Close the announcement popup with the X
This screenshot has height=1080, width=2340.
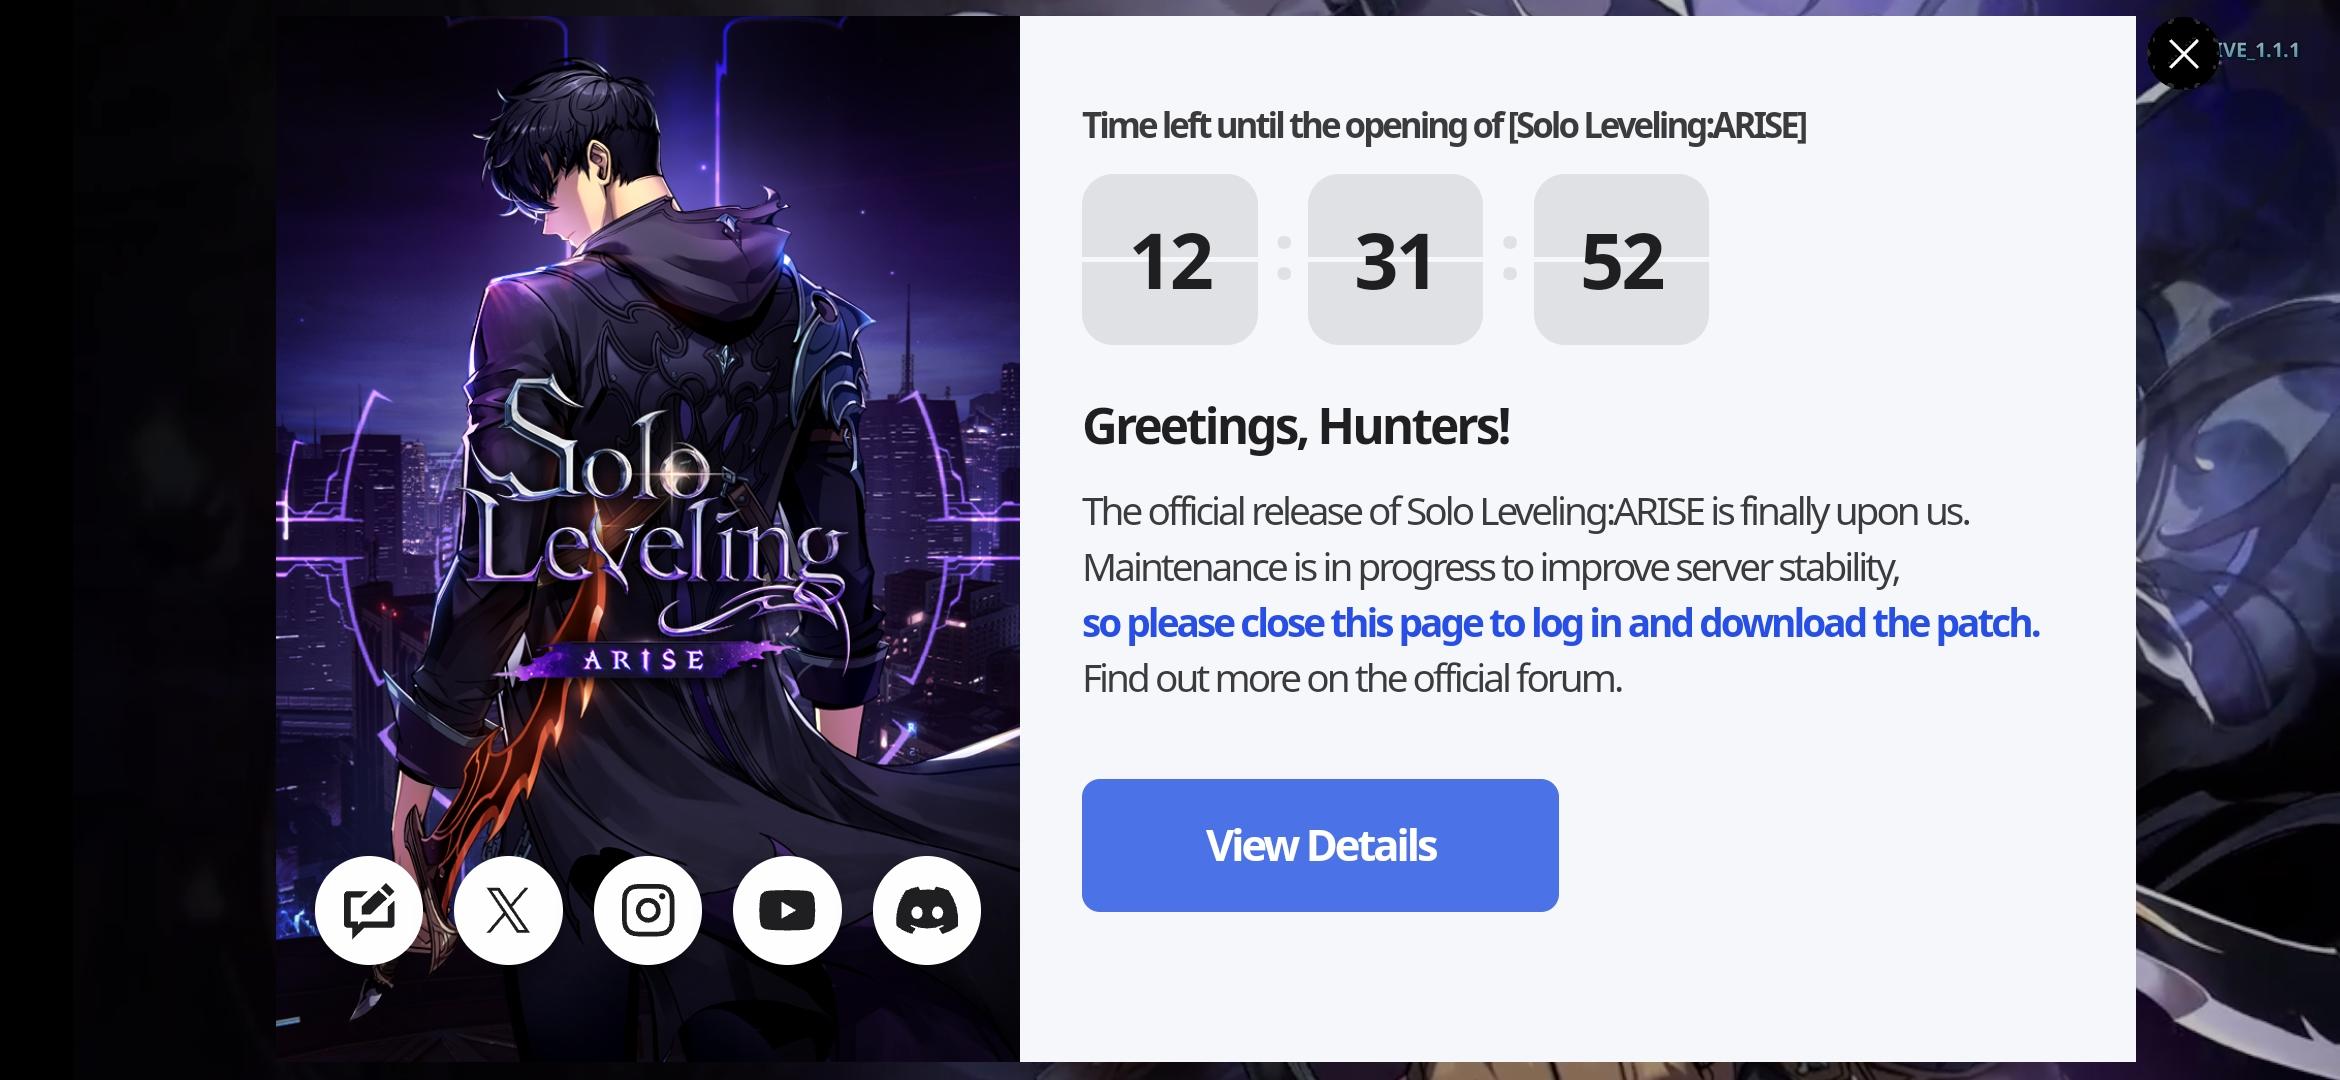pyautogui.click(x=2183, y=53)
